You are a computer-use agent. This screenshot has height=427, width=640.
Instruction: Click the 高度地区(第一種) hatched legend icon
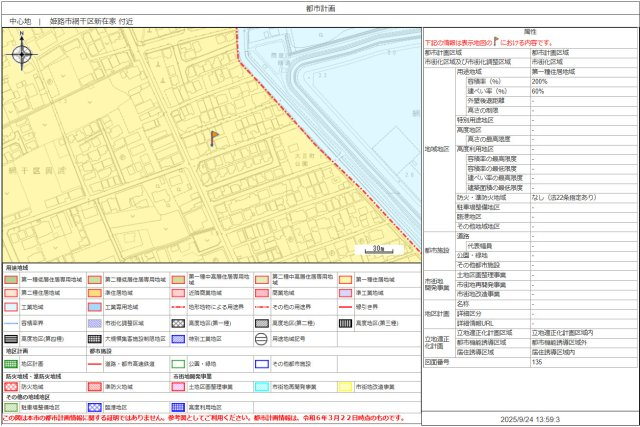click(179, 324)
